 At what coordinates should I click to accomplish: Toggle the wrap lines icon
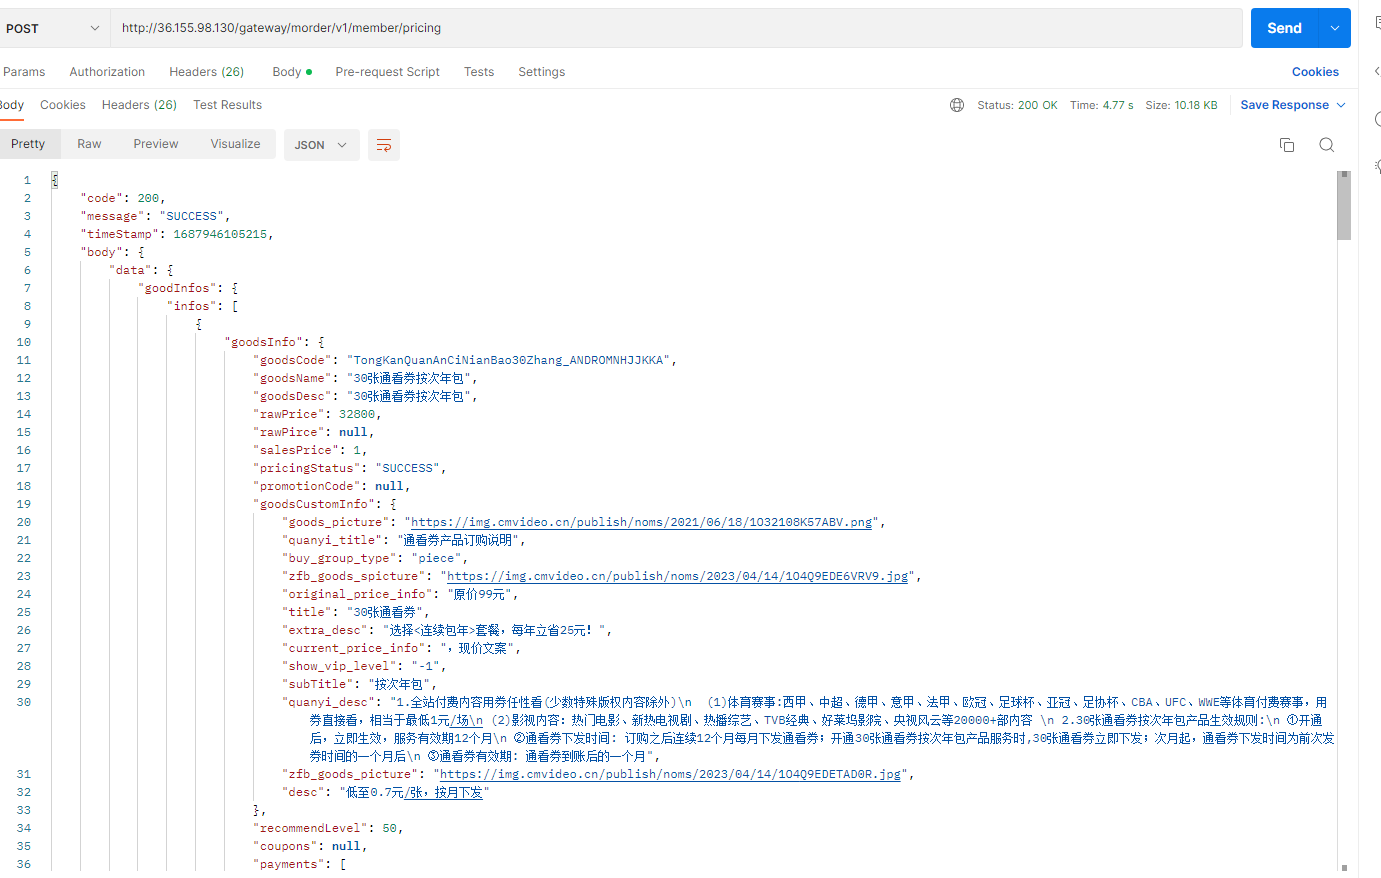point(384,145)
